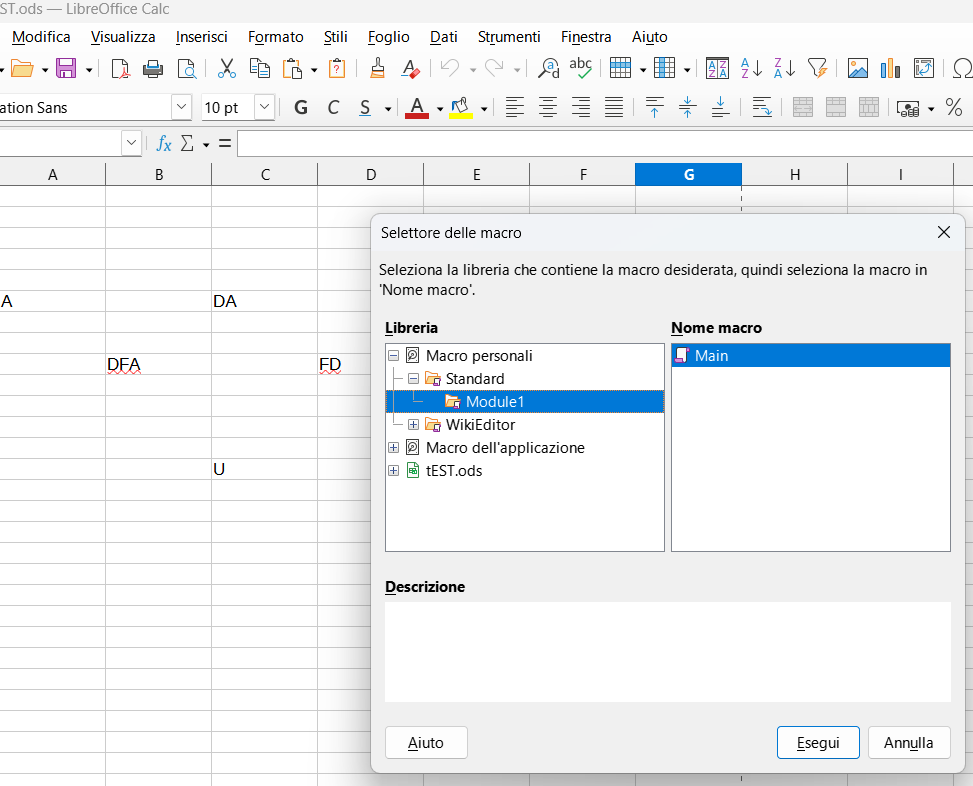The width and height of the screenshot is (973, 786).
Task: Click the Insert chart icon
Action: pyautogui.click(x=890, y=68)
